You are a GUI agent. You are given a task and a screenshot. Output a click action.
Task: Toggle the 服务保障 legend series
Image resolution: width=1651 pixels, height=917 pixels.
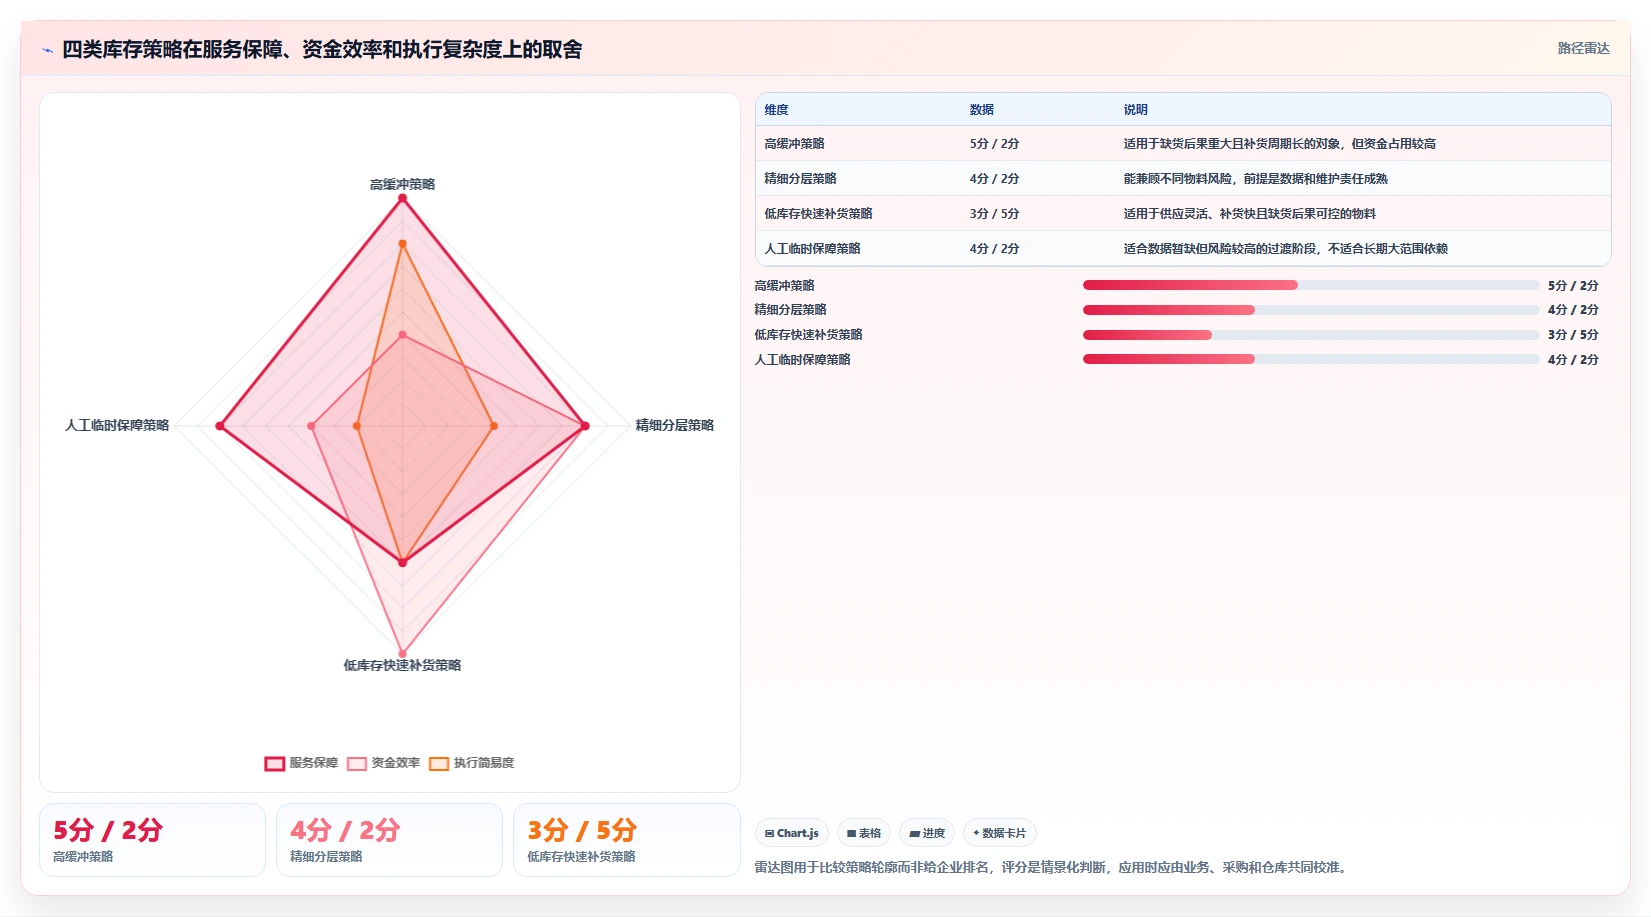coord(301,763)
